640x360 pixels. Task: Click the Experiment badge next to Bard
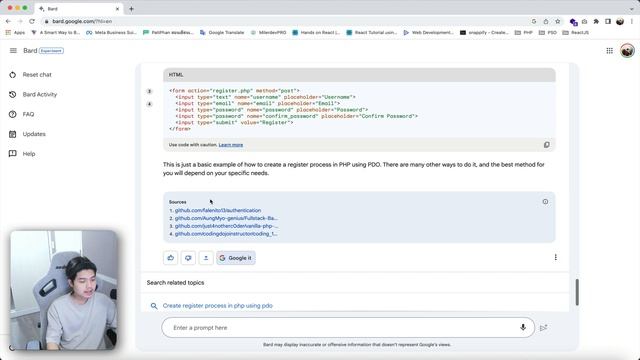(x=51, y=51)
